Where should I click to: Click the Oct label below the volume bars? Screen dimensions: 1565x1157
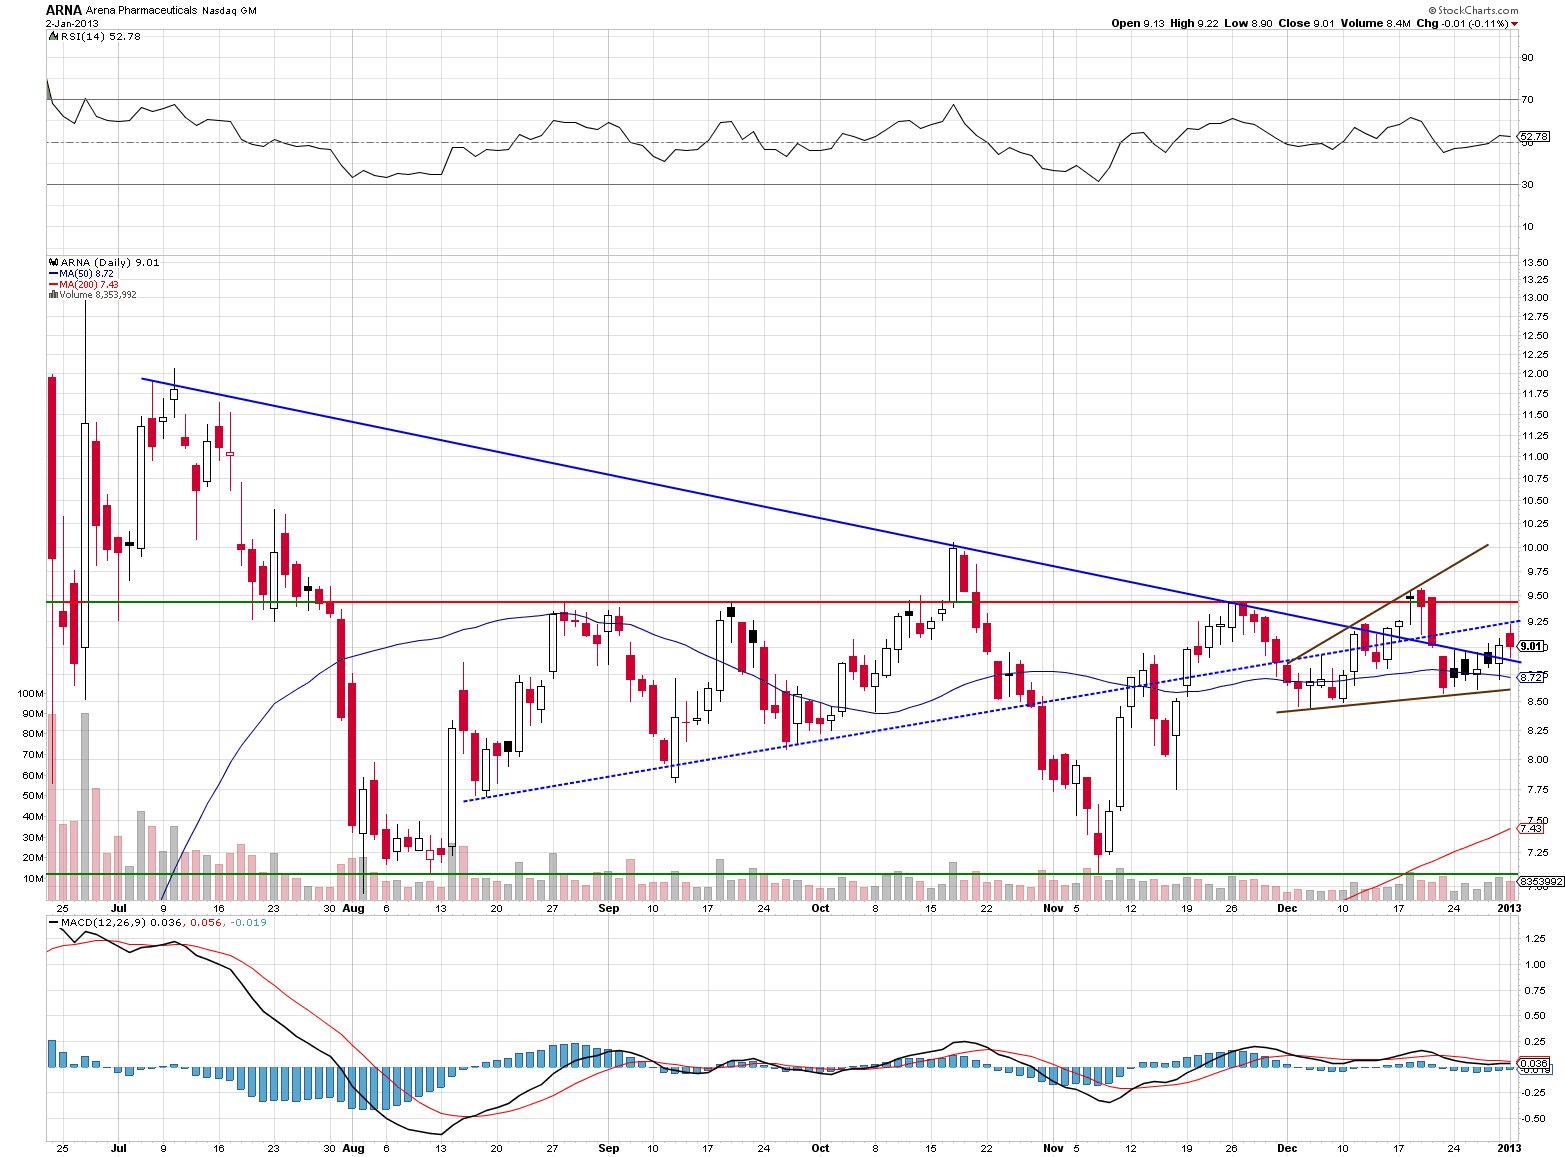820,908
